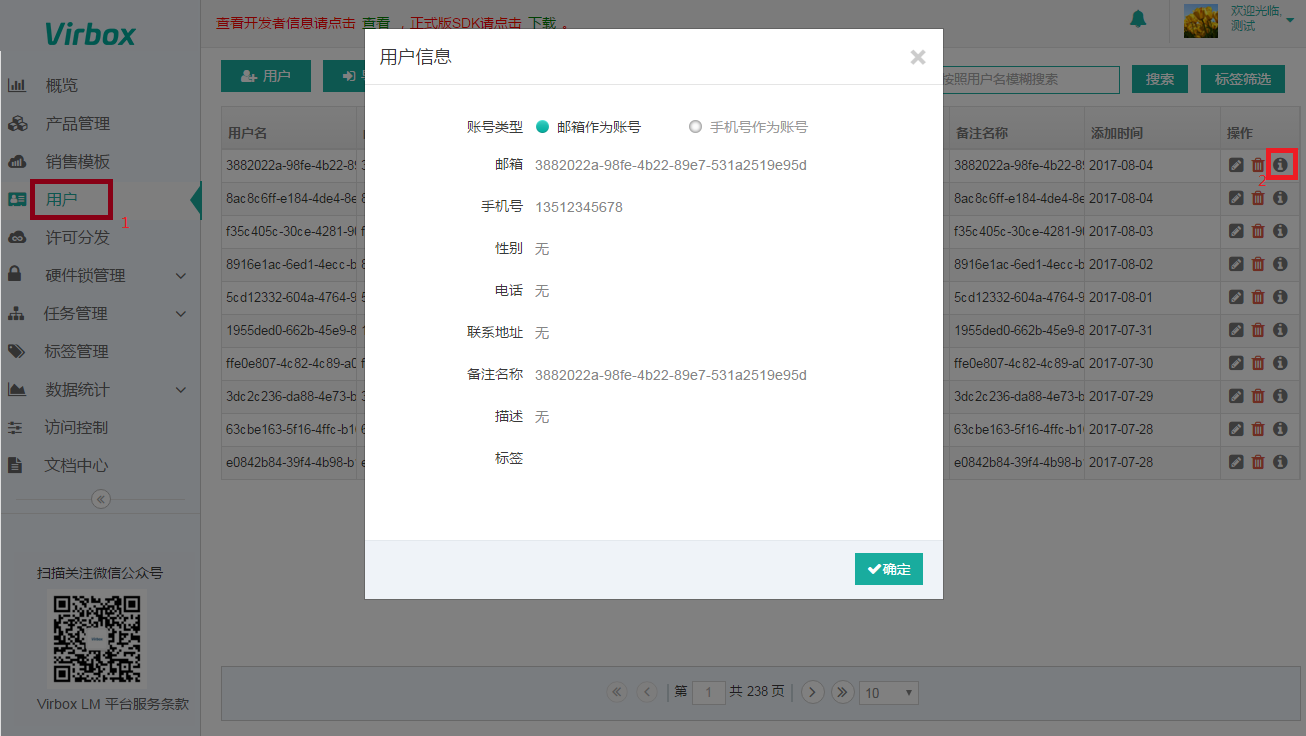Jump to the last page of users
The width and height of the screenshot is (1306, 736).
click(x=842, y=692)
